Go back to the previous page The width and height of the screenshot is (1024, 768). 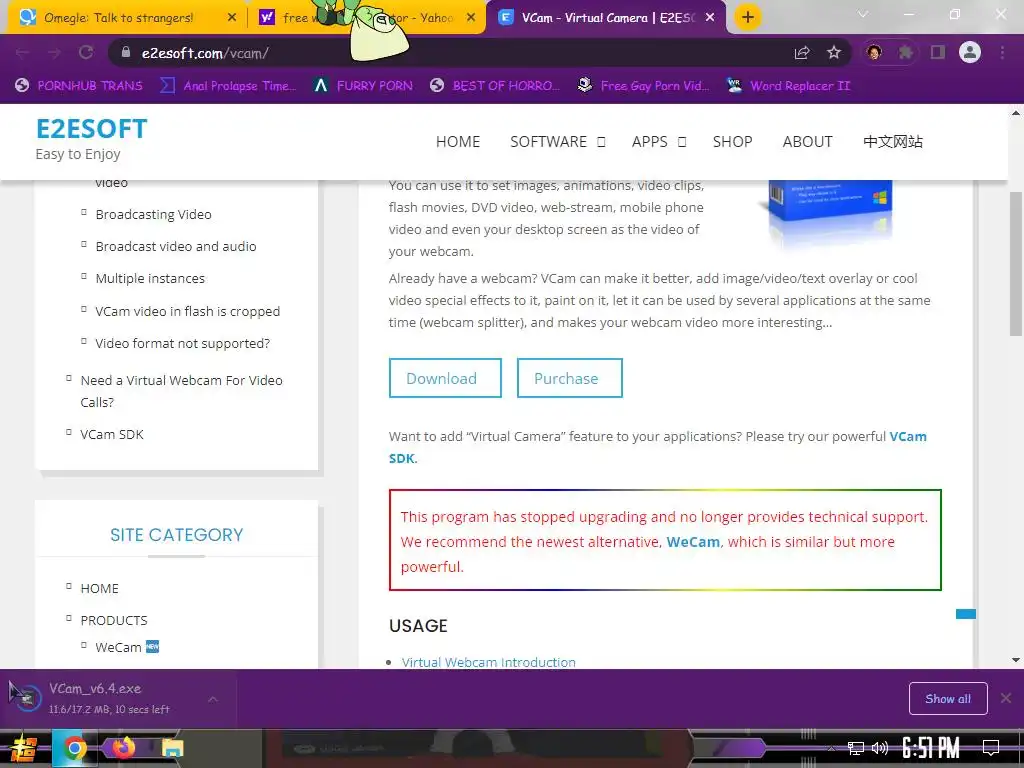point(23,53)
